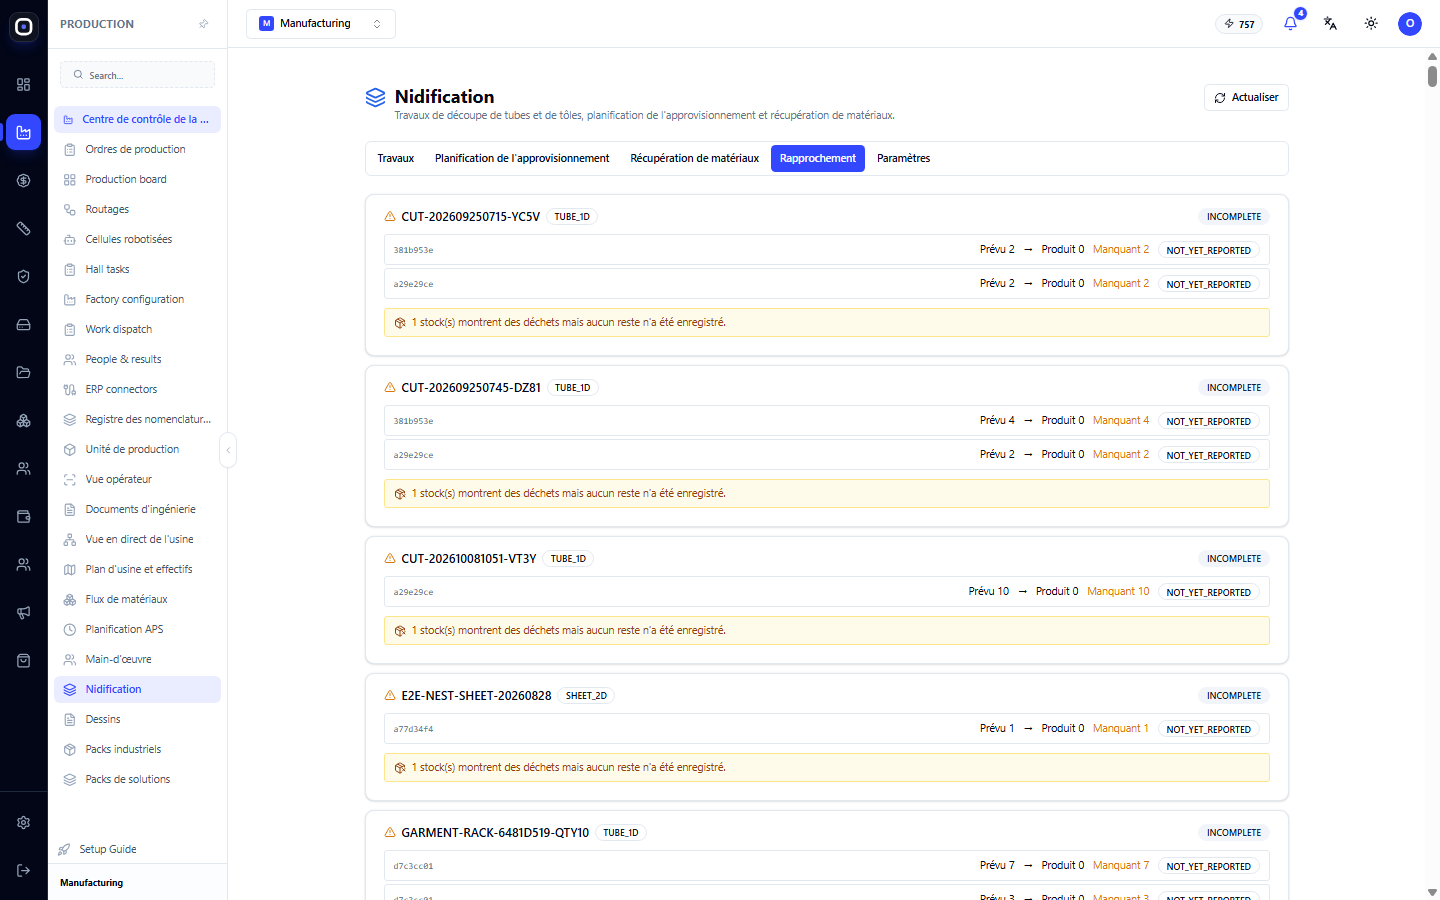The width and height of the screenshot is (1440, 900).
Task: Open the Setup Guide link
Action: (x=108, y=849)
